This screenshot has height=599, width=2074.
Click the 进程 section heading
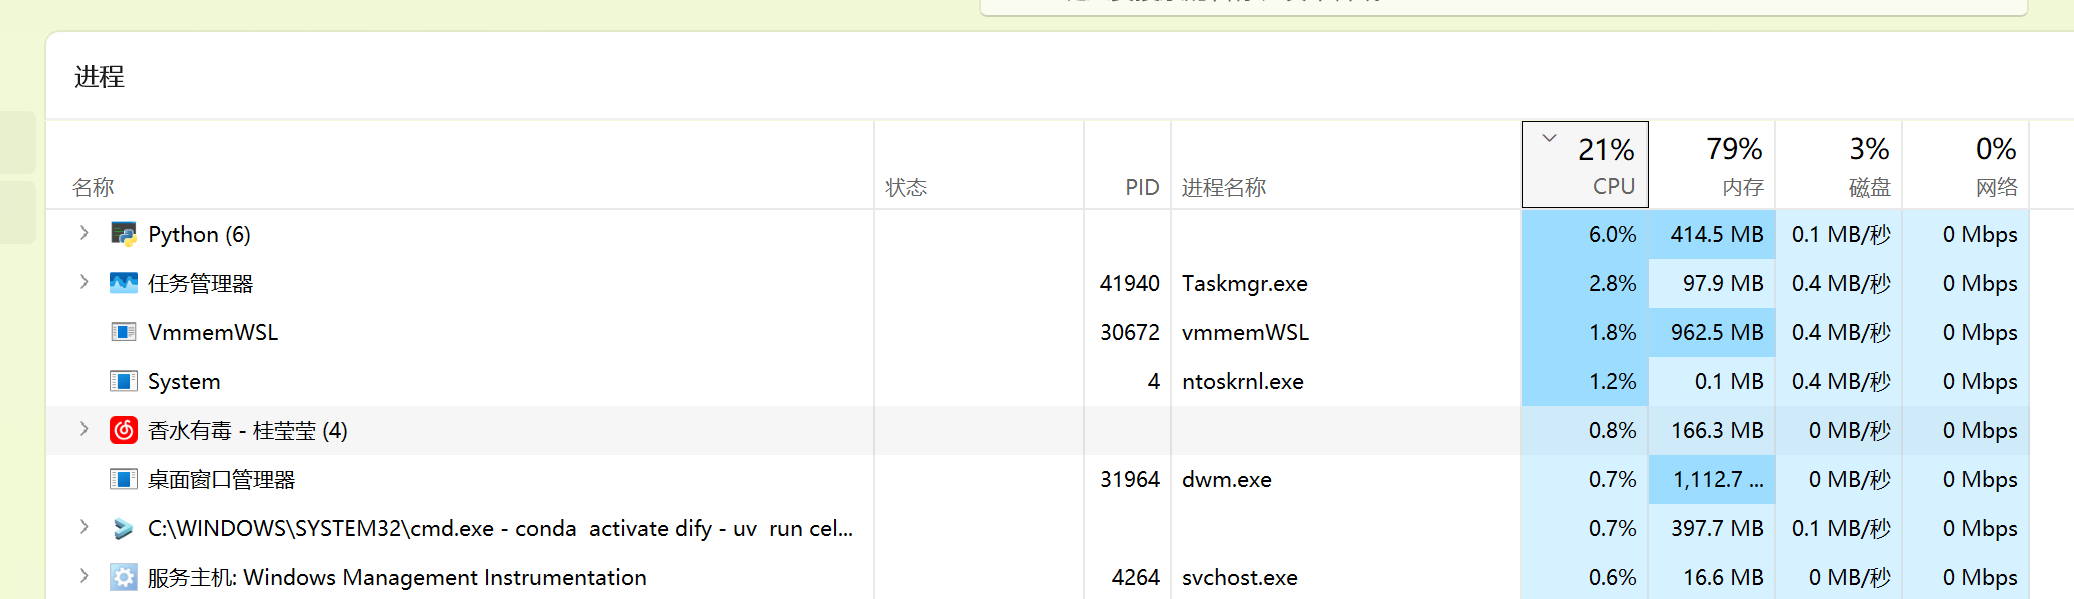[99, 77]
